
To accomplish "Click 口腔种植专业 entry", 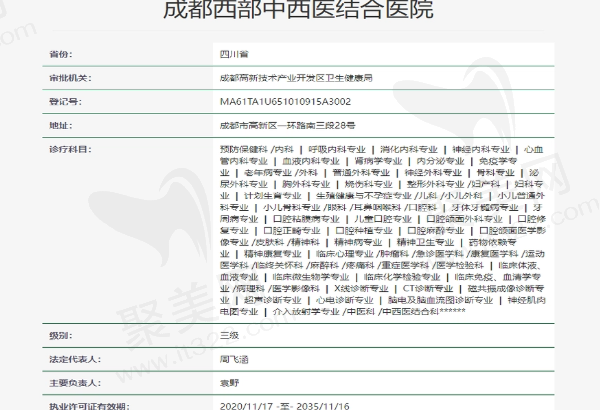I will [364, 231].
